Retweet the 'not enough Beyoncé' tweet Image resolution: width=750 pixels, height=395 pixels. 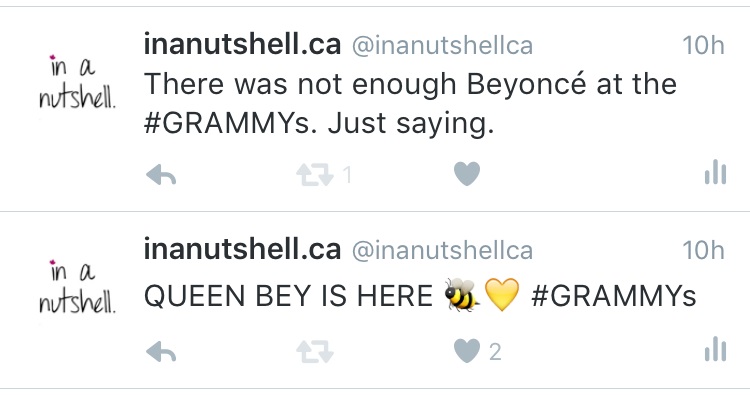pyautogui.click(x=315, y=175)
